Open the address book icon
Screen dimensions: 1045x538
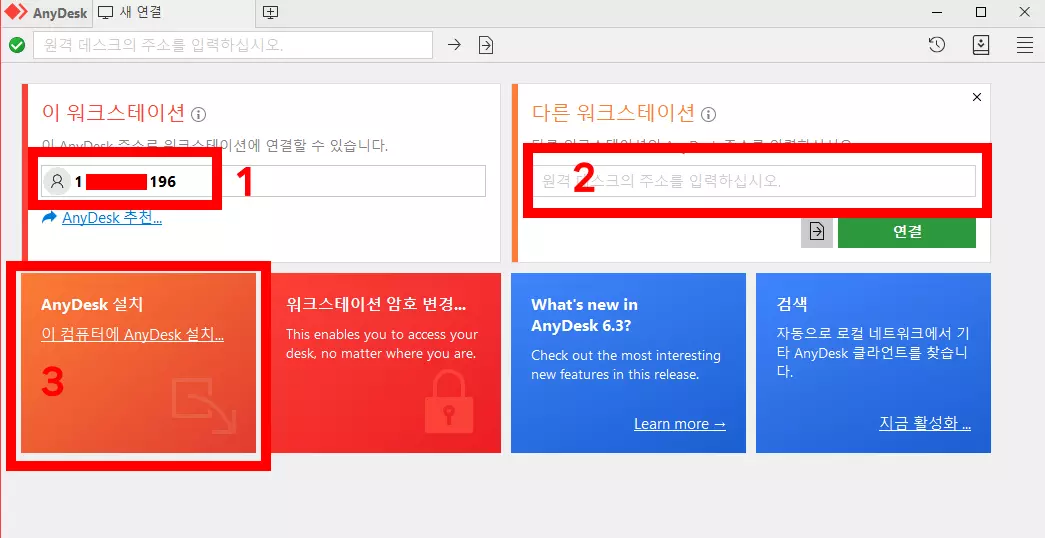(x=980, y=45)
